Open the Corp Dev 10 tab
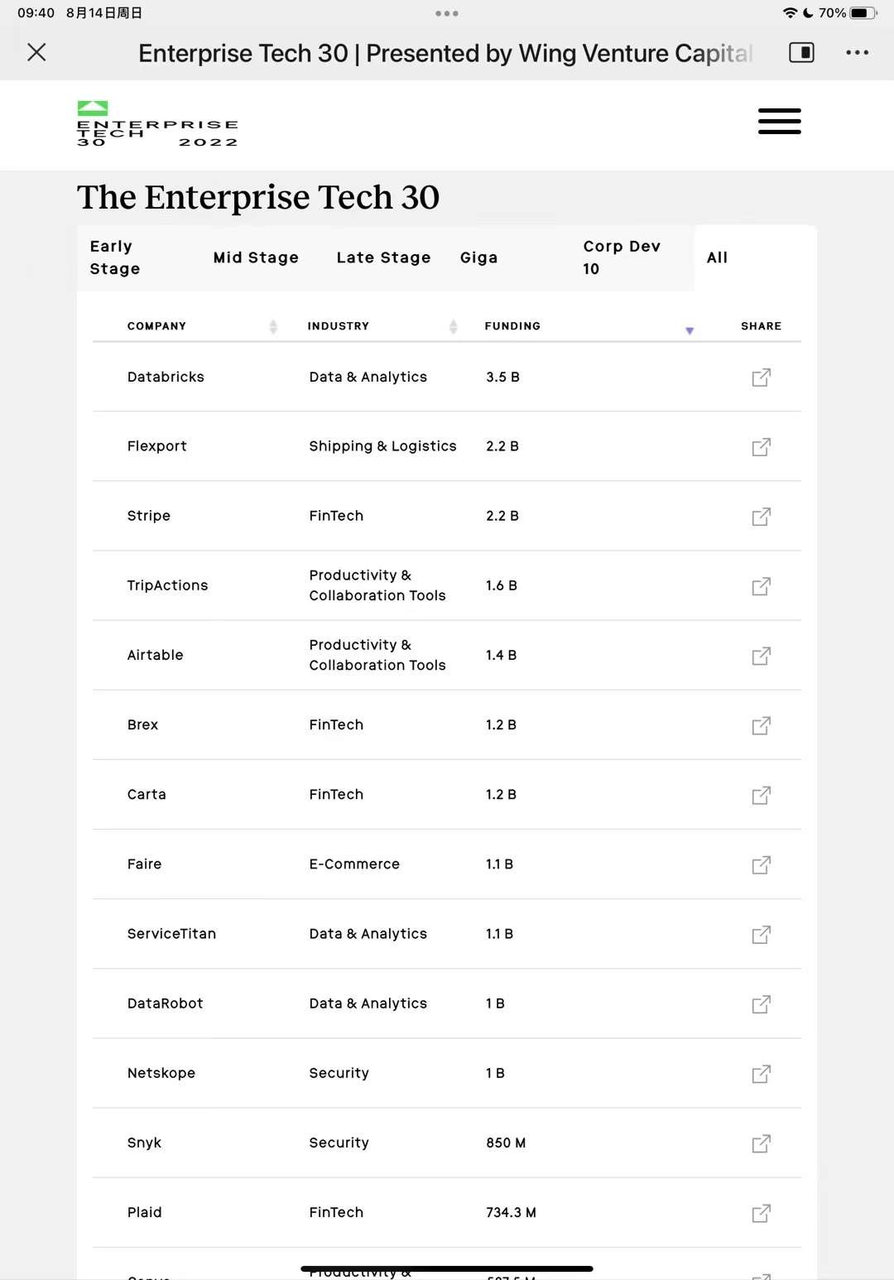894x1280 pixels. (621, 257)
